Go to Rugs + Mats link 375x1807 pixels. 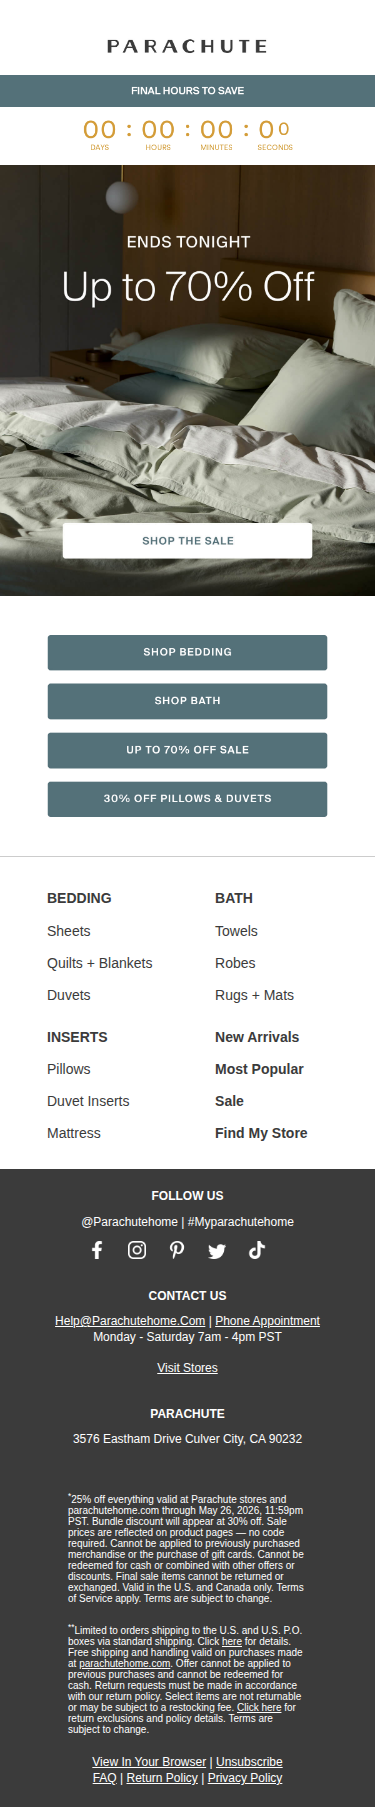pyautogui.click(x=254, y=995)
